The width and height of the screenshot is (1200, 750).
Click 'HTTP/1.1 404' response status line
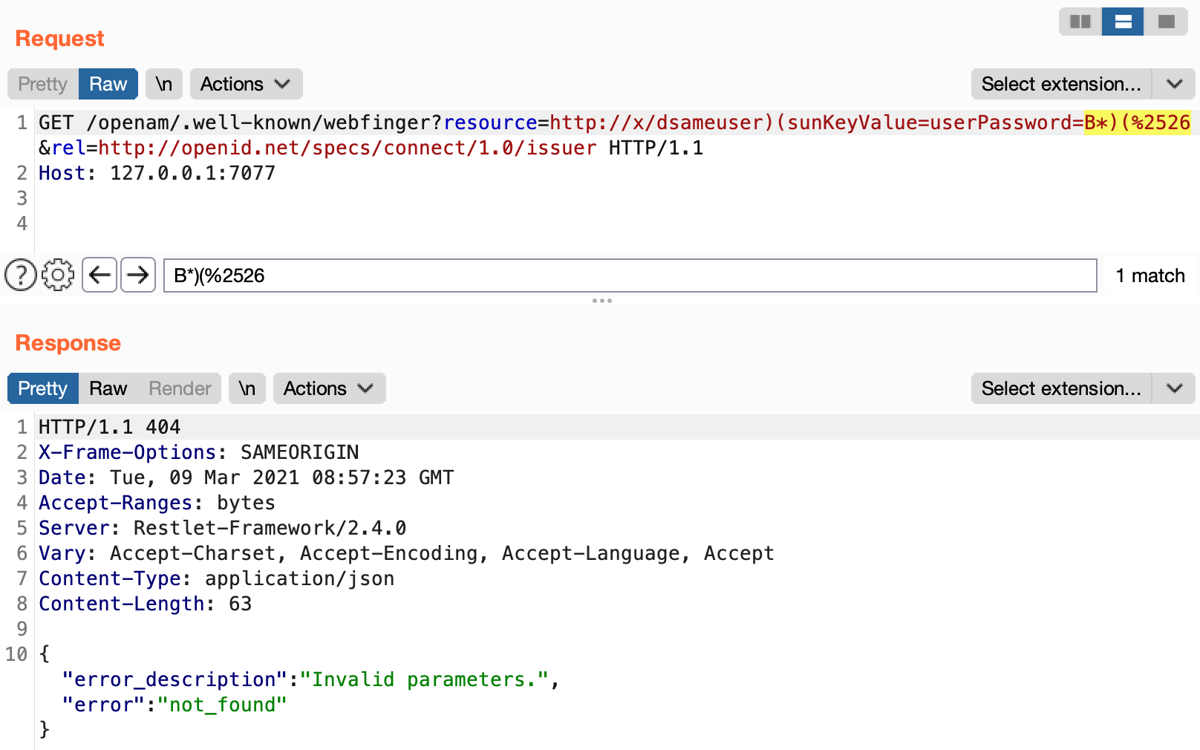[109, 427]
